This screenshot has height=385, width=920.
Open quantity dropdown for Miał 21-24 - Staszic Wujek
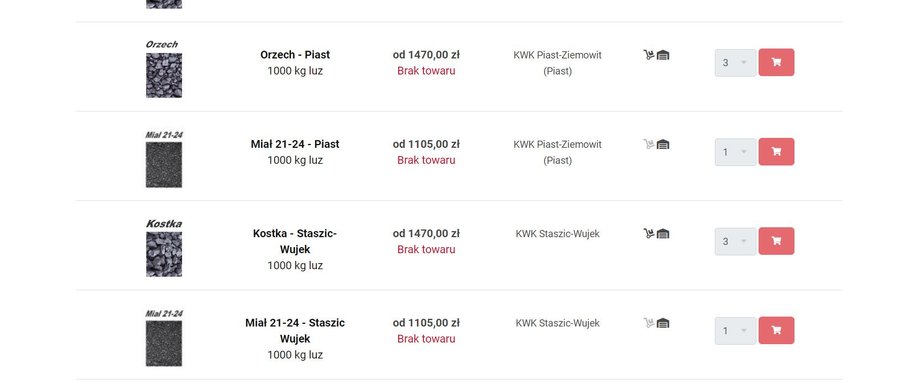point(735,330)
